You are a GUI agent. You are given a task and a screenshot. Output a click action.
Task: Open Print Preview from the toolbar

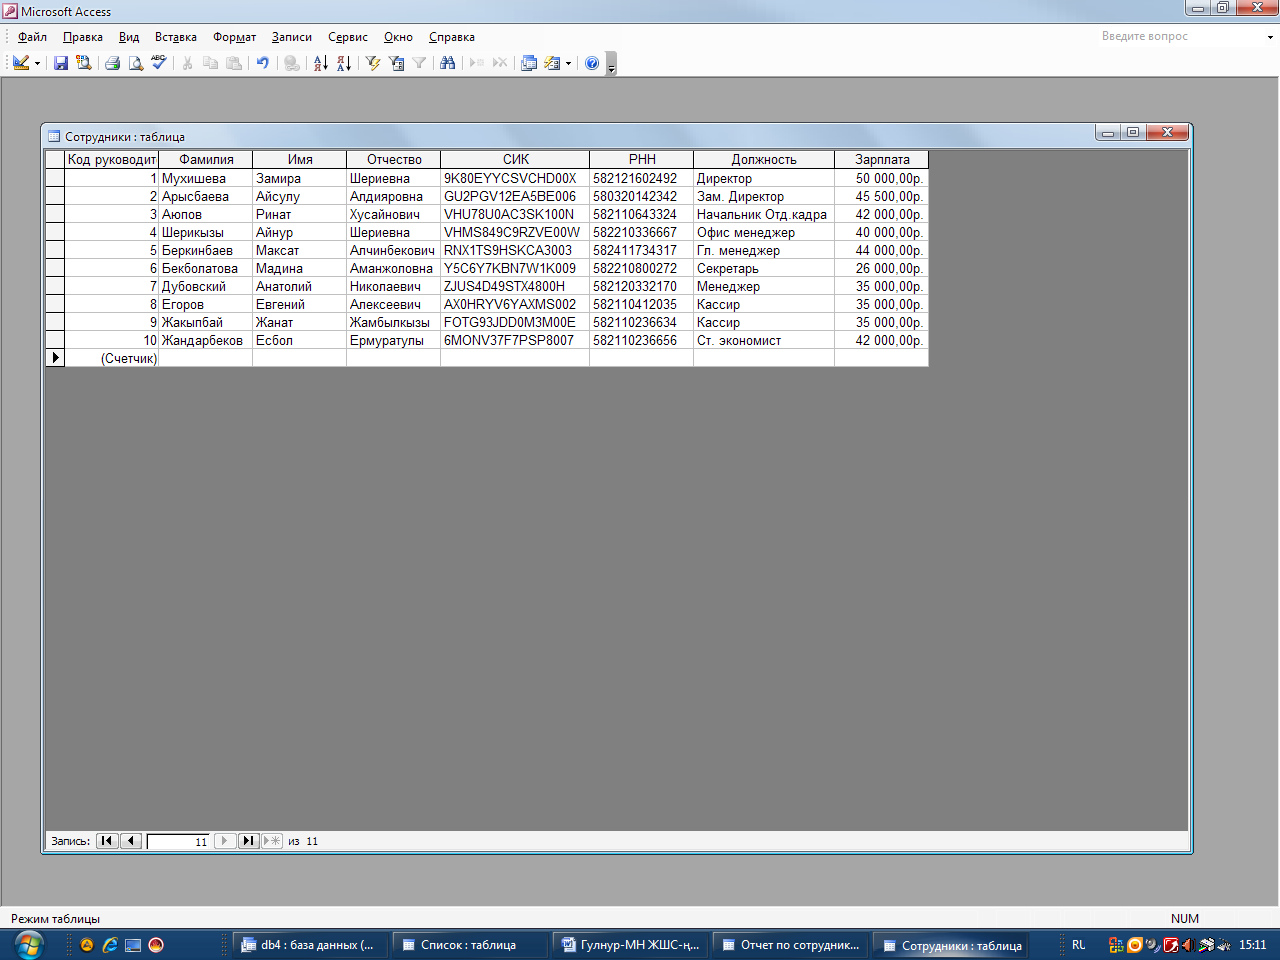point(135,63)
